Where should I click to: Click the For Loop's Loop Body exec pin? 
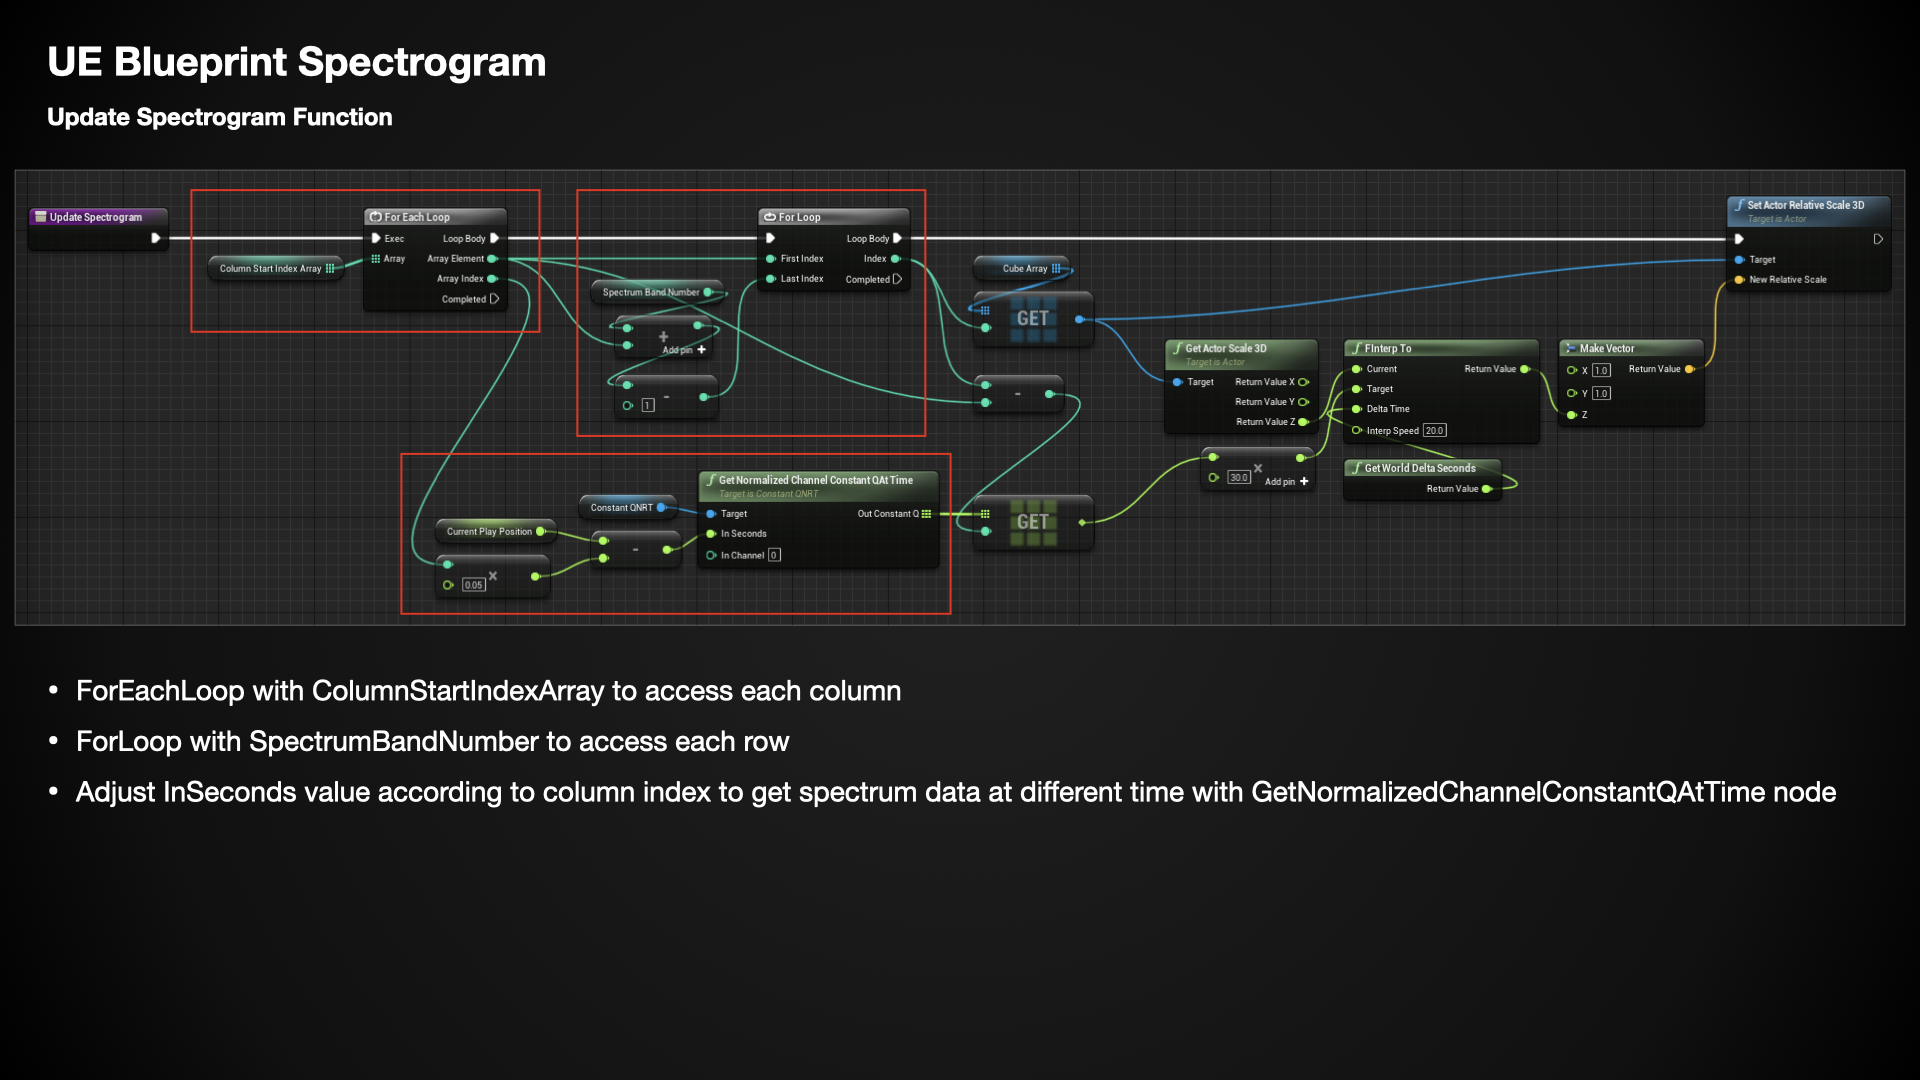pos(897,238)
